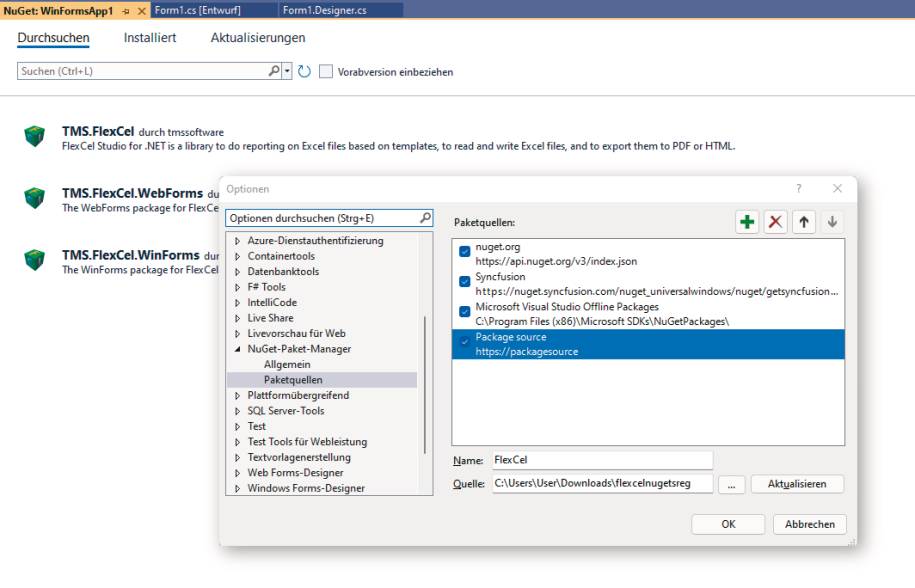Expand the F# Tools node

click(238, 287)
